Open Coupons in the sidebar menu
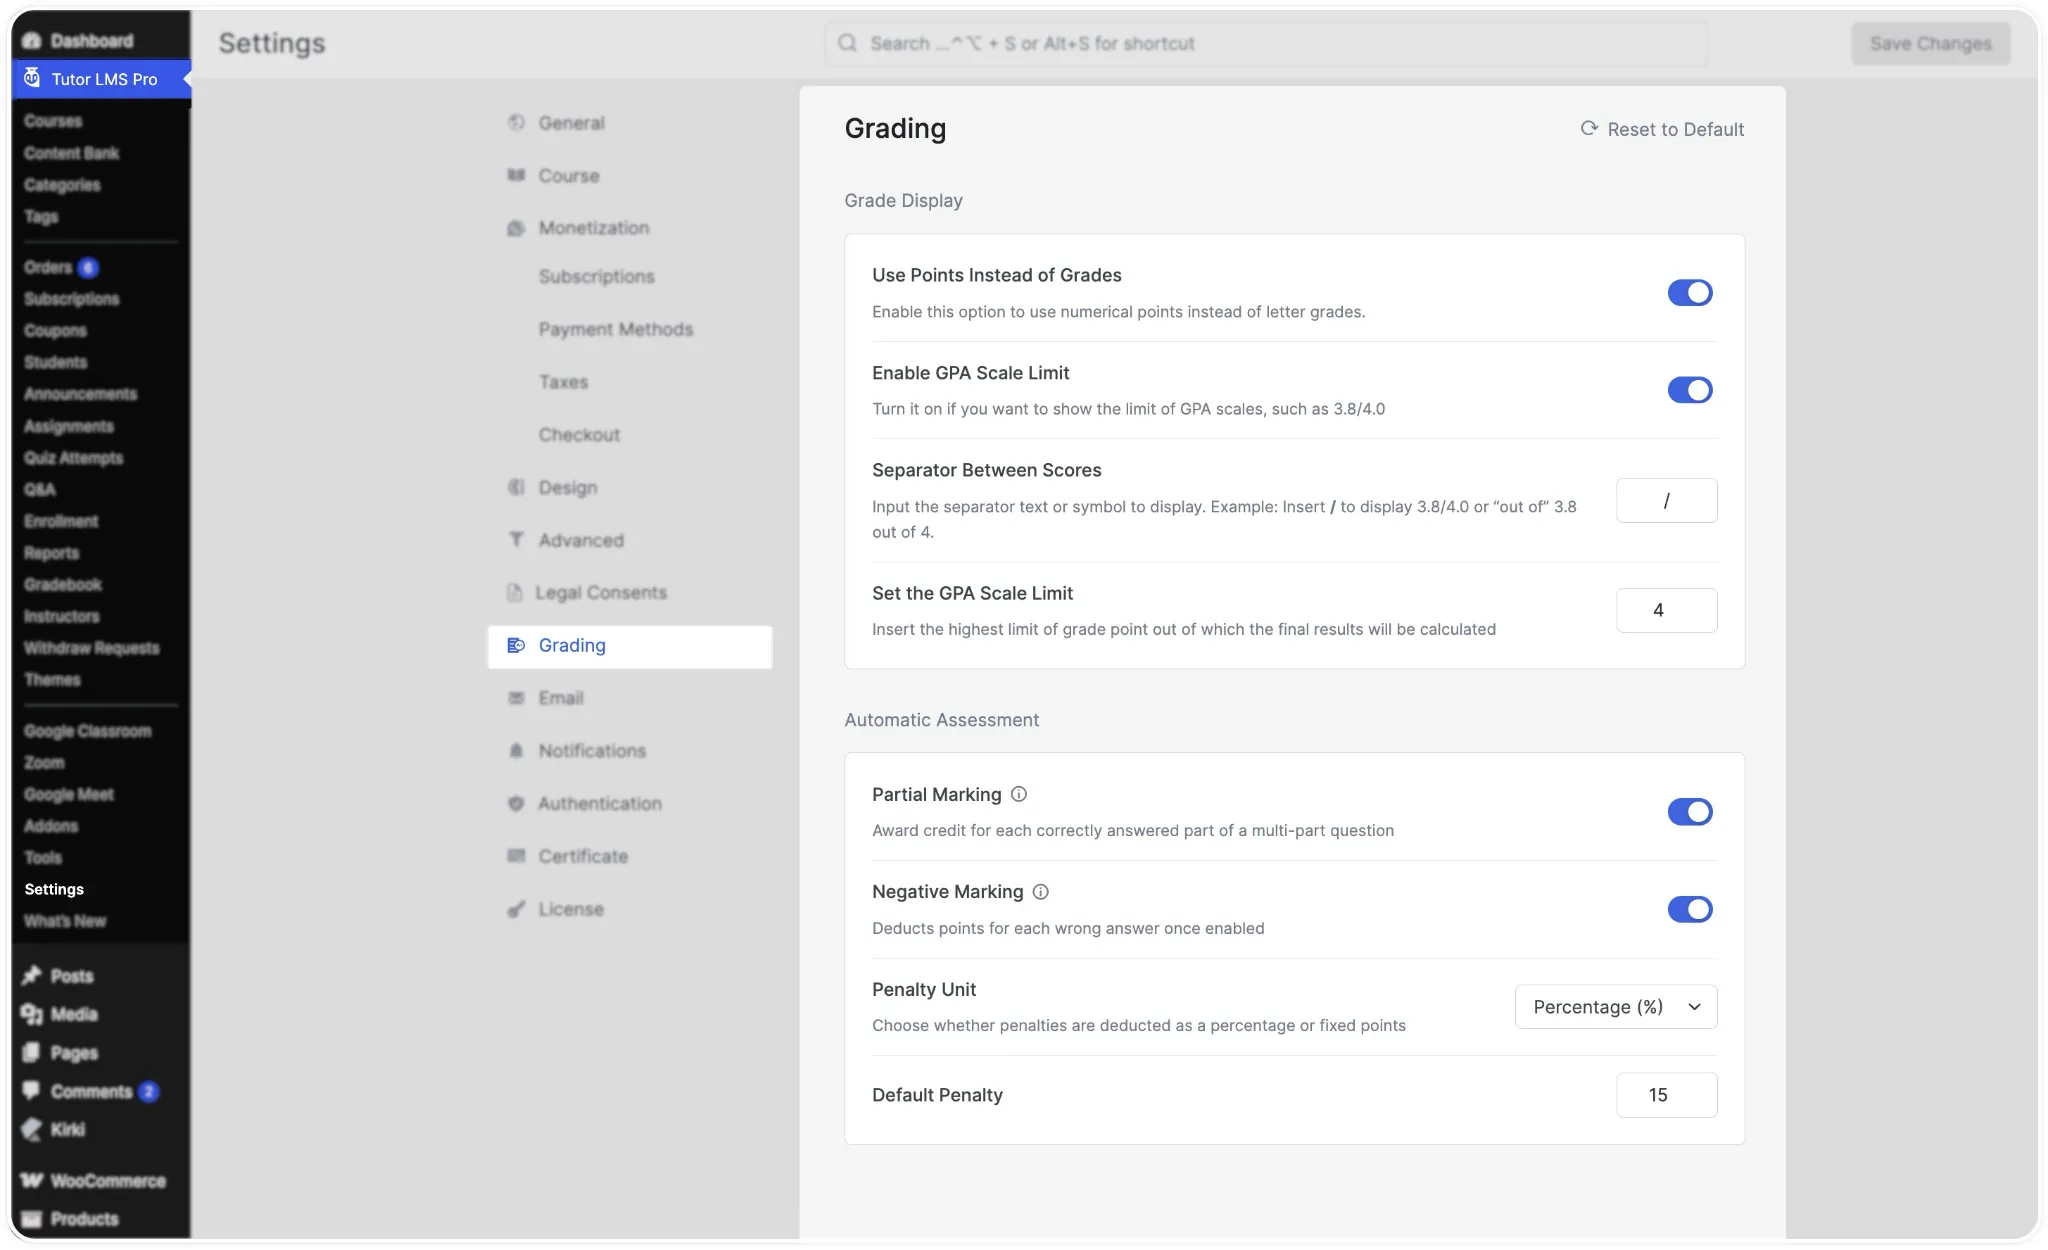 55,330
